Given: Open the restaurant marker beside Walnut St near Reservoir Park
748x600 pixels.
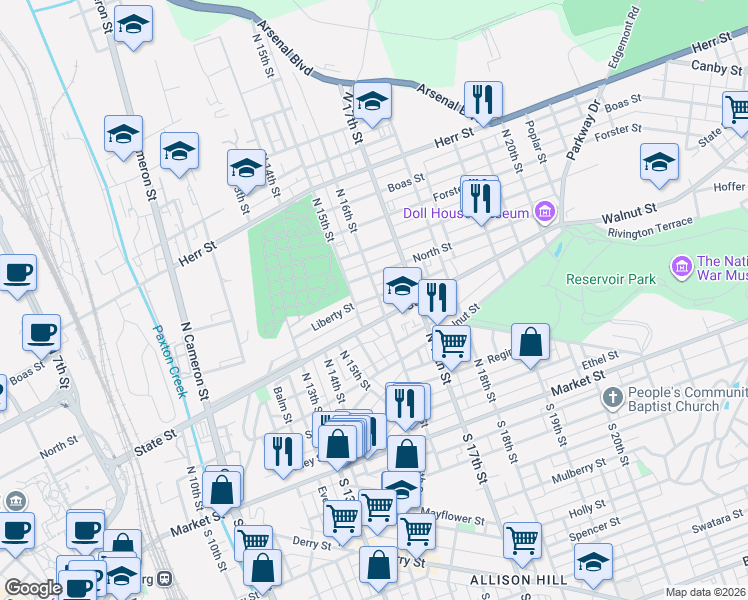Looking at the screenshot, I should coord(437,299).
